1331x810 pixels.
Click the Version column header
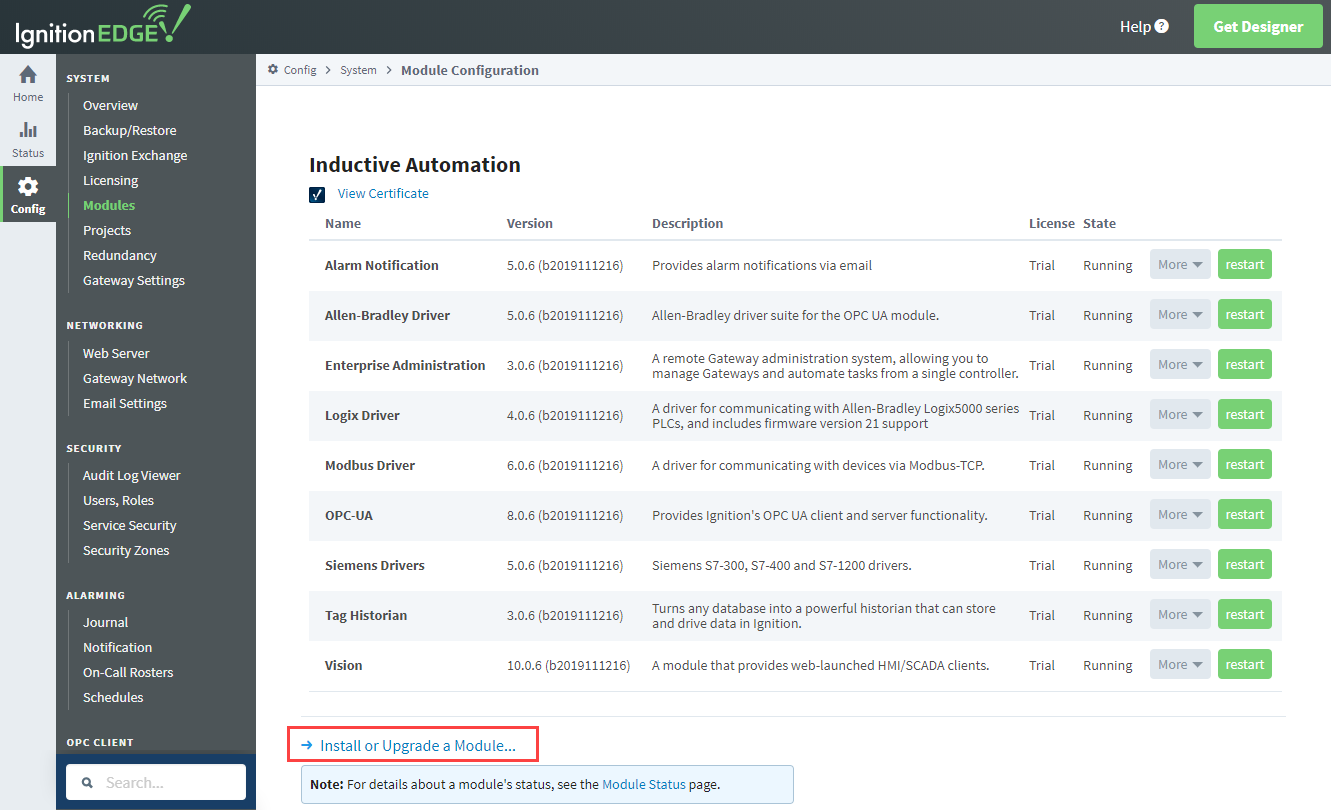tap(530, 224)
